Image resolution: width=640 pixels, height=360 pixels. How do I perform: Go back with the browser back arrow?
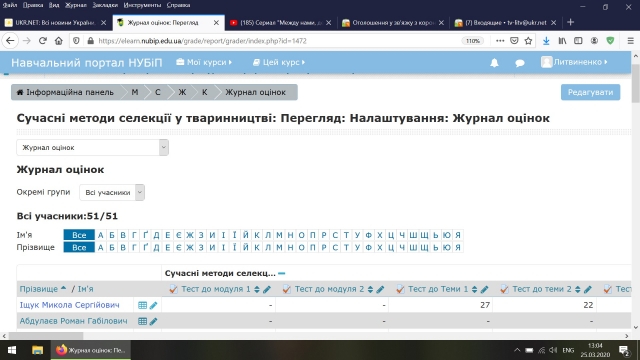pyautogui.click(x=10, y=41)
